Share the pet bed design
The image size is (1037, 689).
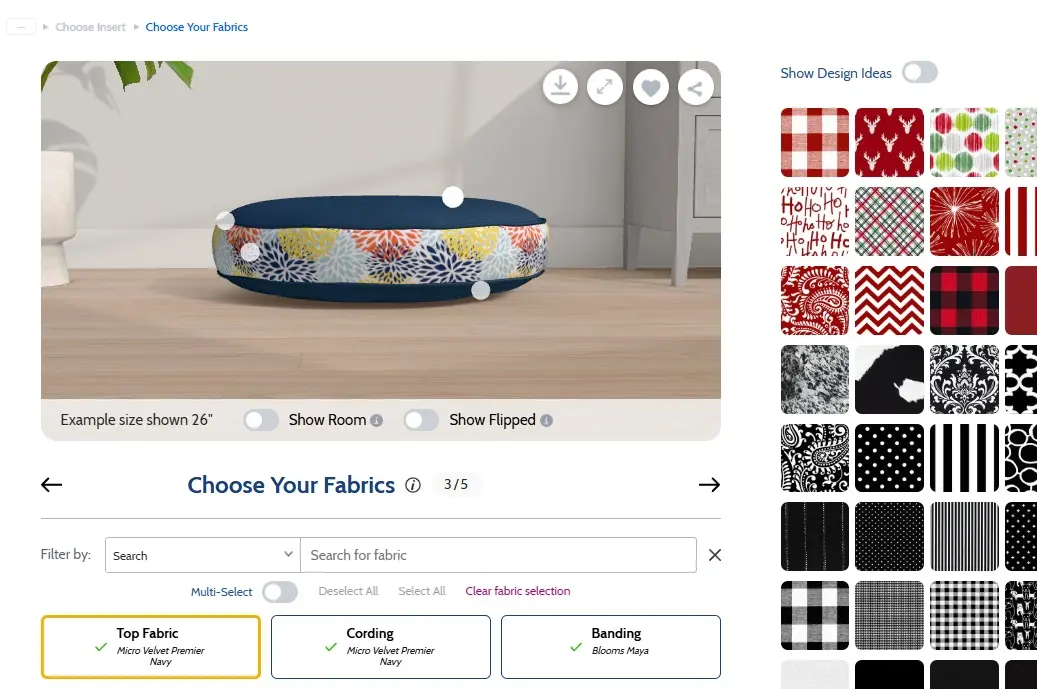[x=696, y=87]
